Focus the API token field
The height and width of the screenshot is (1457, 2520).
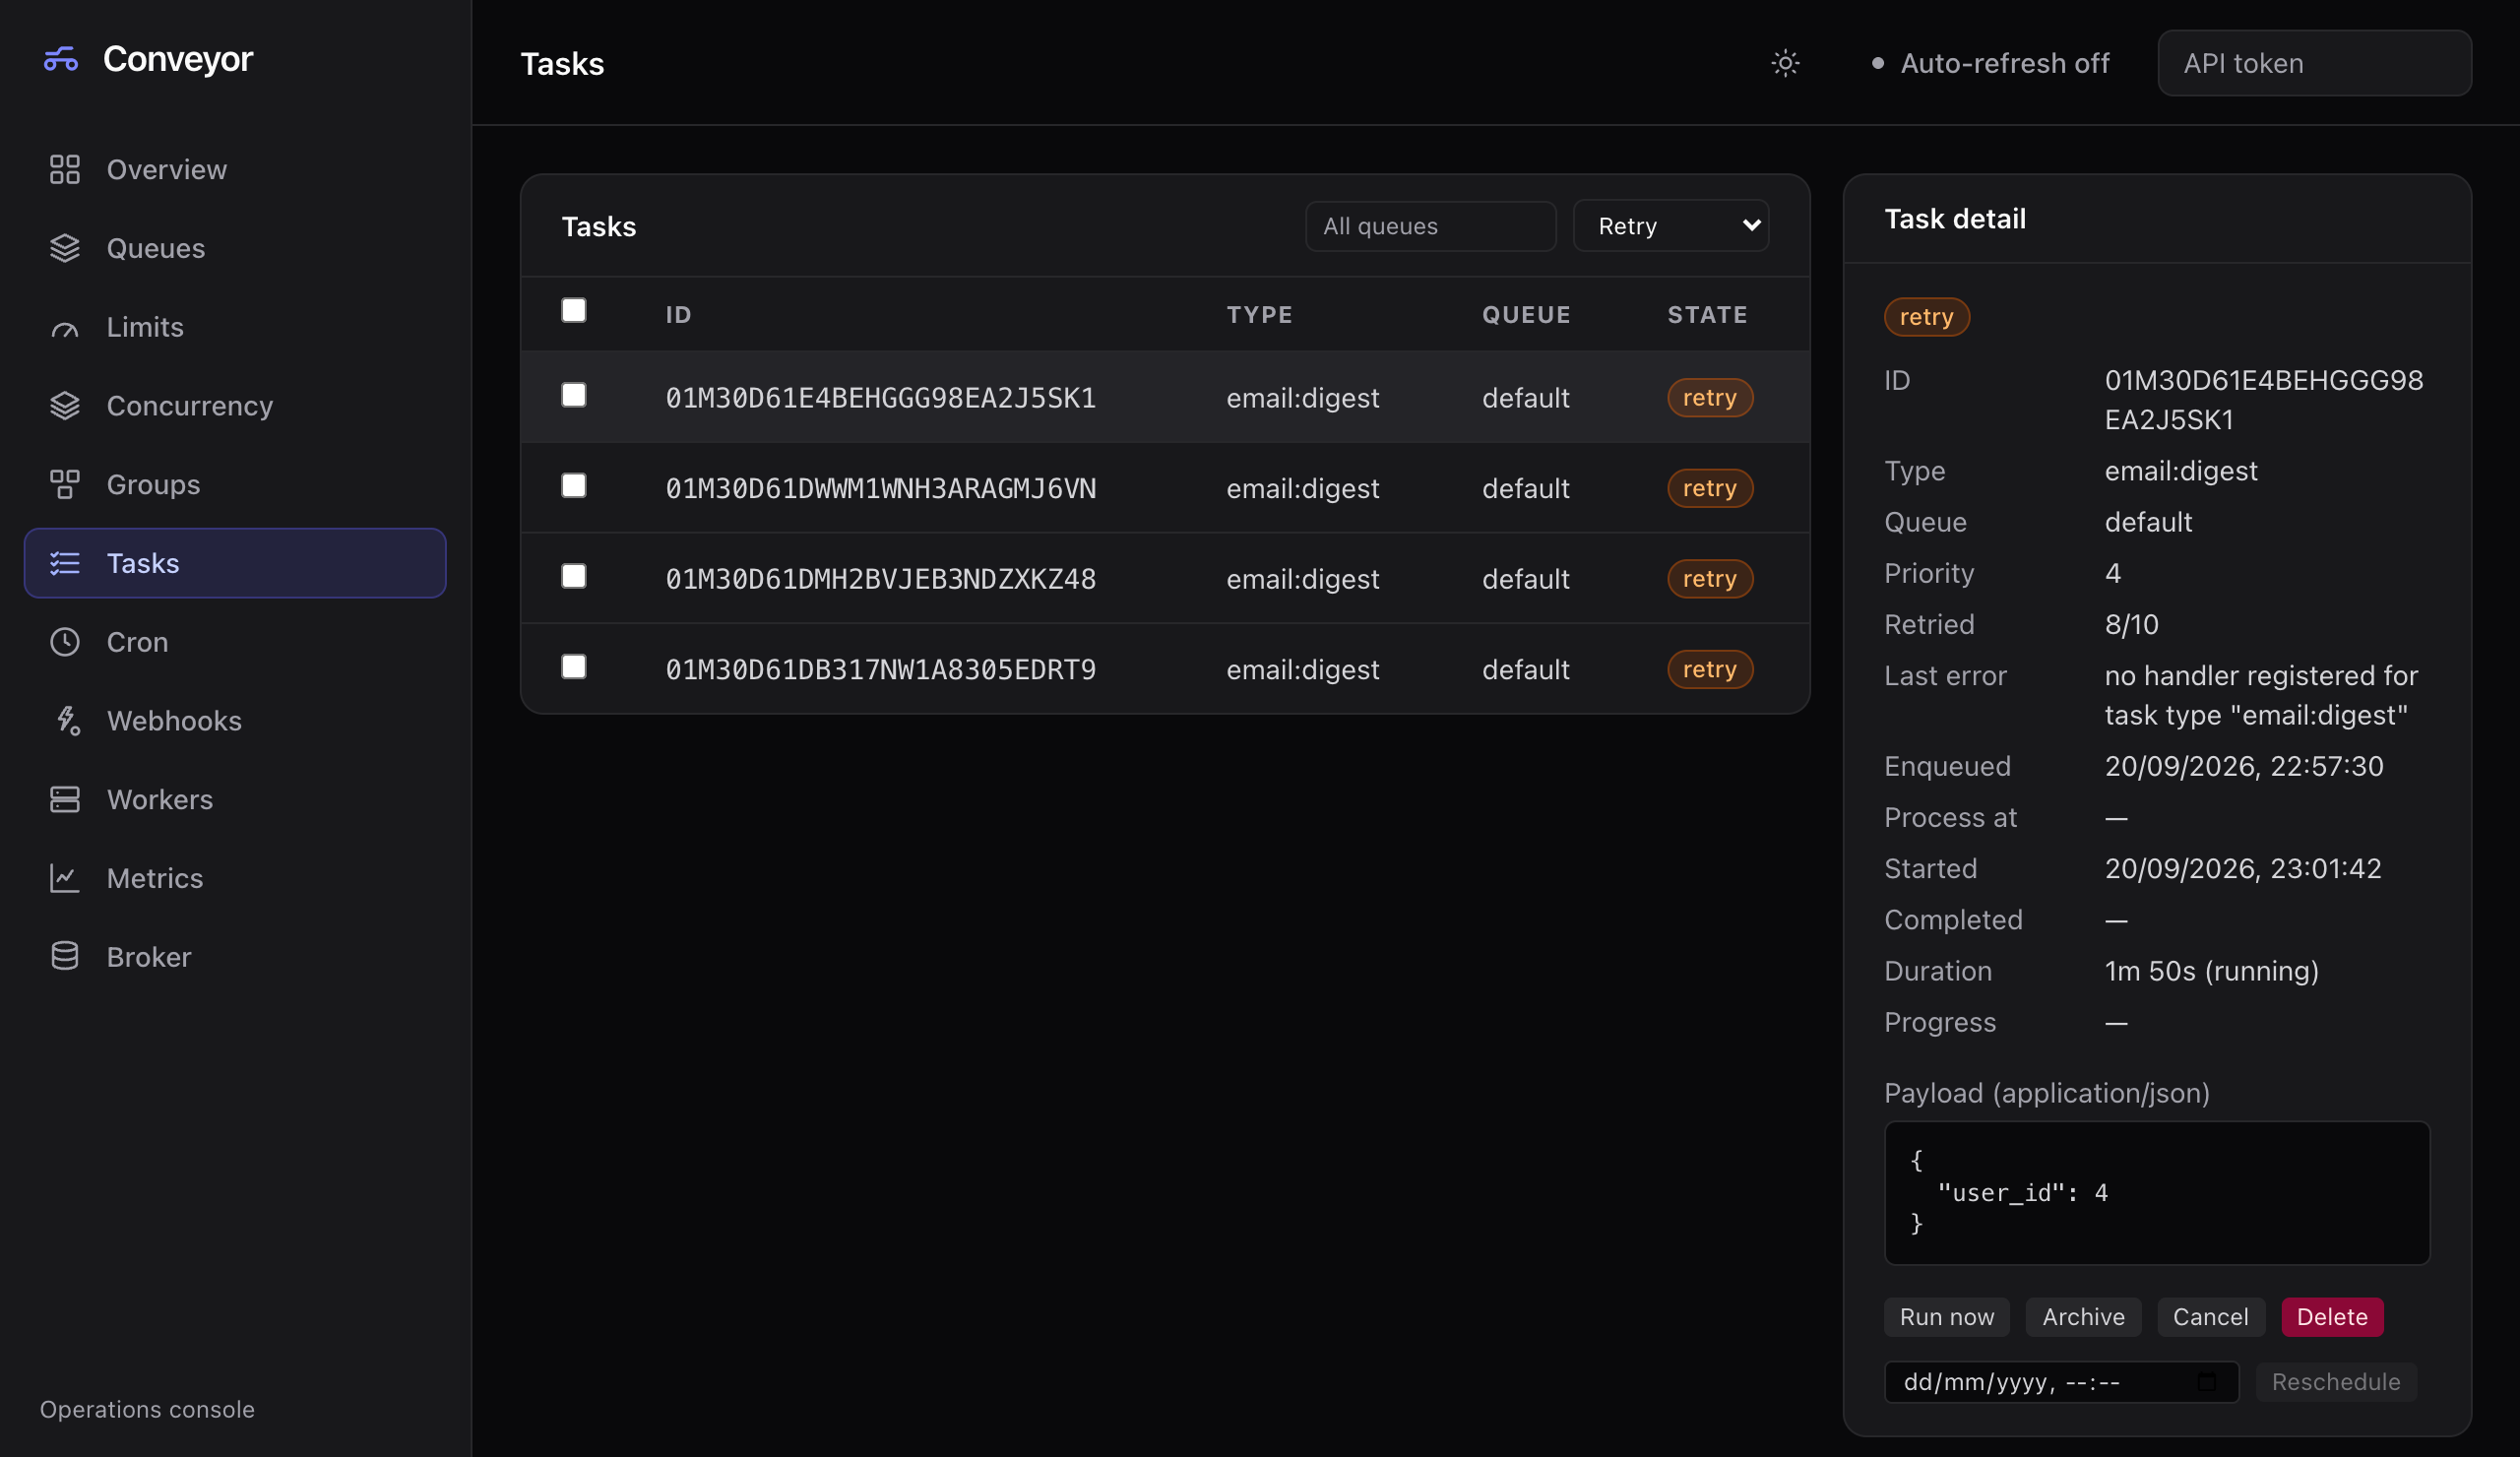tap(2314, 64)
